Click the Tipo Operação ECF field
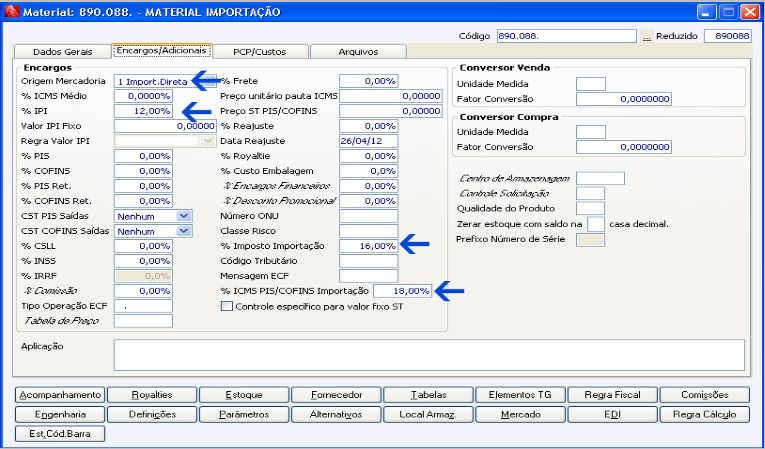Viewport: 765px width, 449px height. click(x=143, y=306)
